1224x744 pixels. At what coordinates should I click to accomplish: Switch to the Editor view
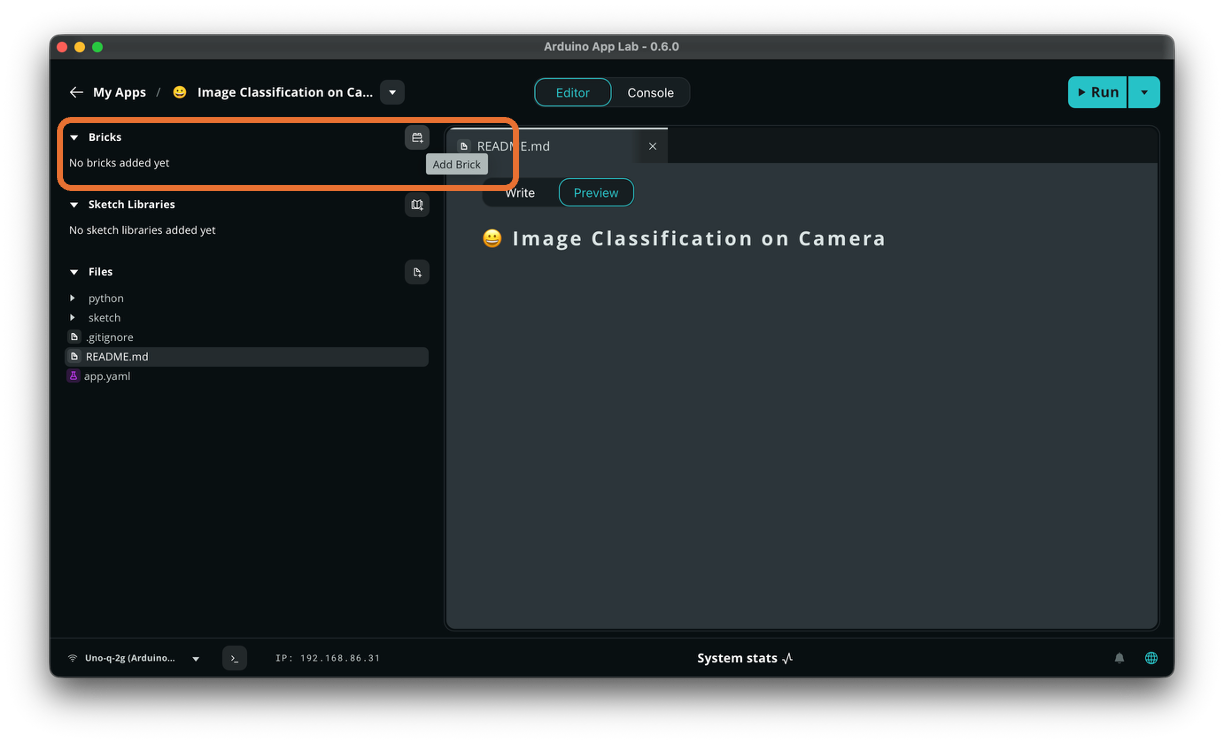pos(573,92)
